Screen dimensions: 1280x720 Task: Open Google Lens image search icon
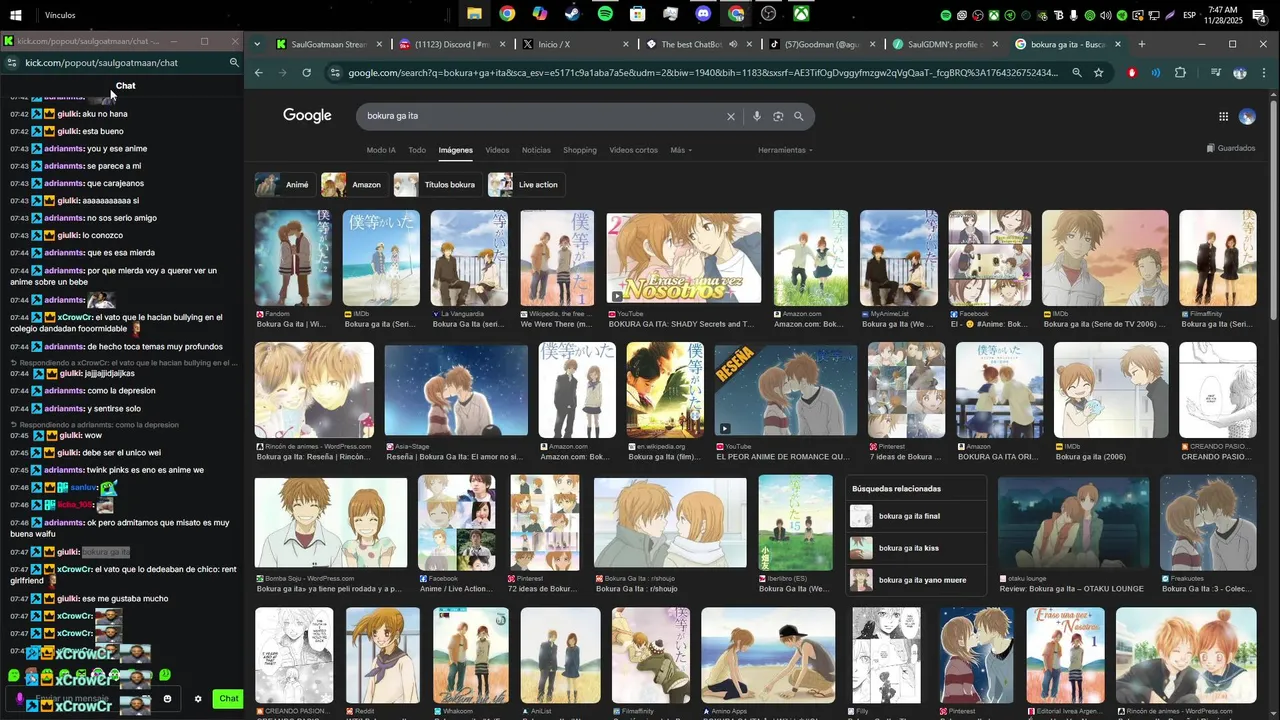[x=778, y=116]
